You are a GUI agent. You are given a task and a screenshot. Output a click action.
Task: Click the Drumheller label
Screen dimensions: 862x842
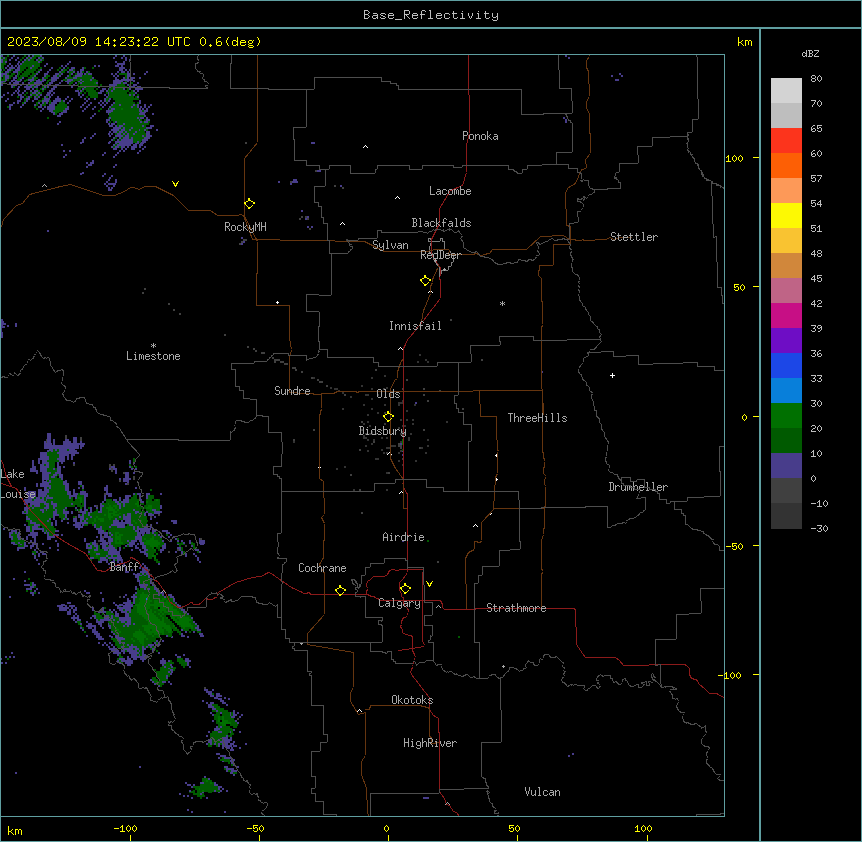pos(638,487)
